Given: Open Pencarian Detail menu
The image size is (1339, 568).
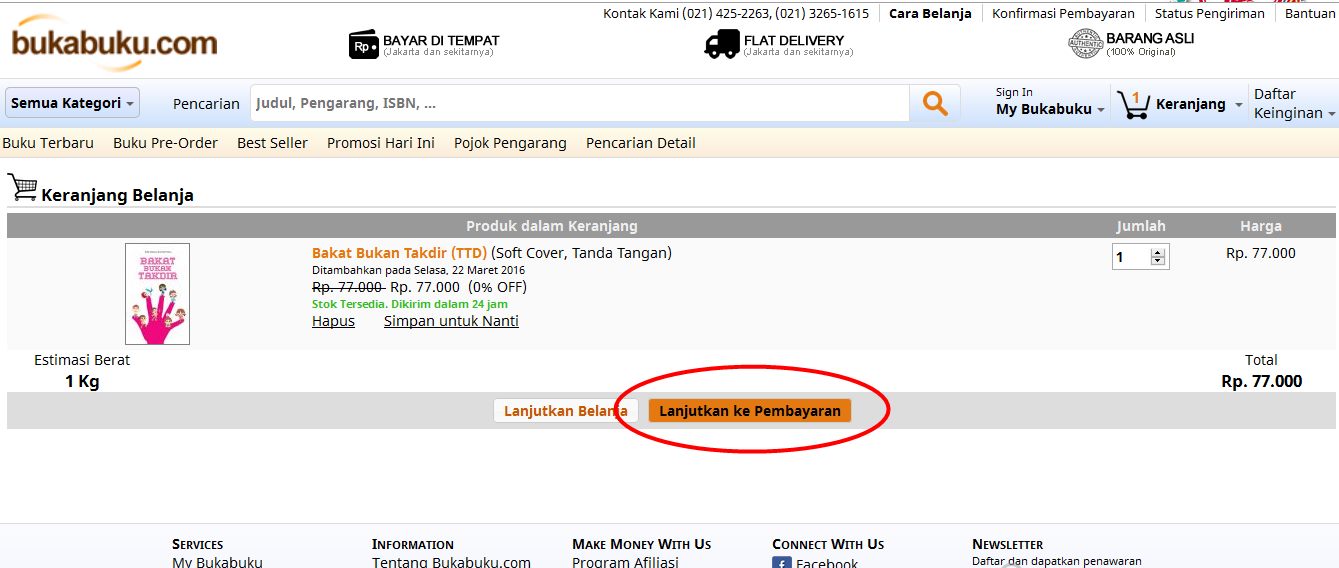Looking at the screenshot, I should [x=641, y=143].
